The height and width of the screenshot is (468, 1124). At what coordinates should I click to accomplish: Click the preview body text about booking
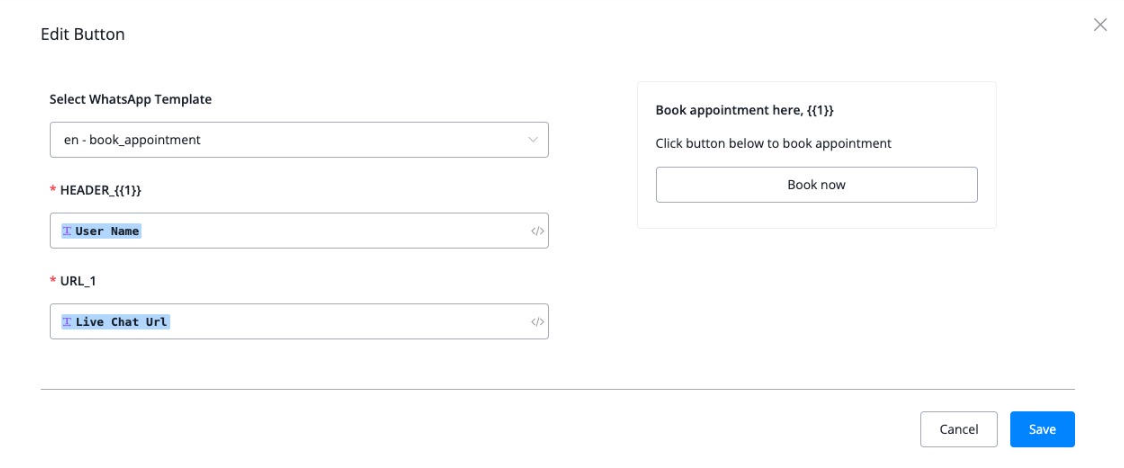point(773,143)
